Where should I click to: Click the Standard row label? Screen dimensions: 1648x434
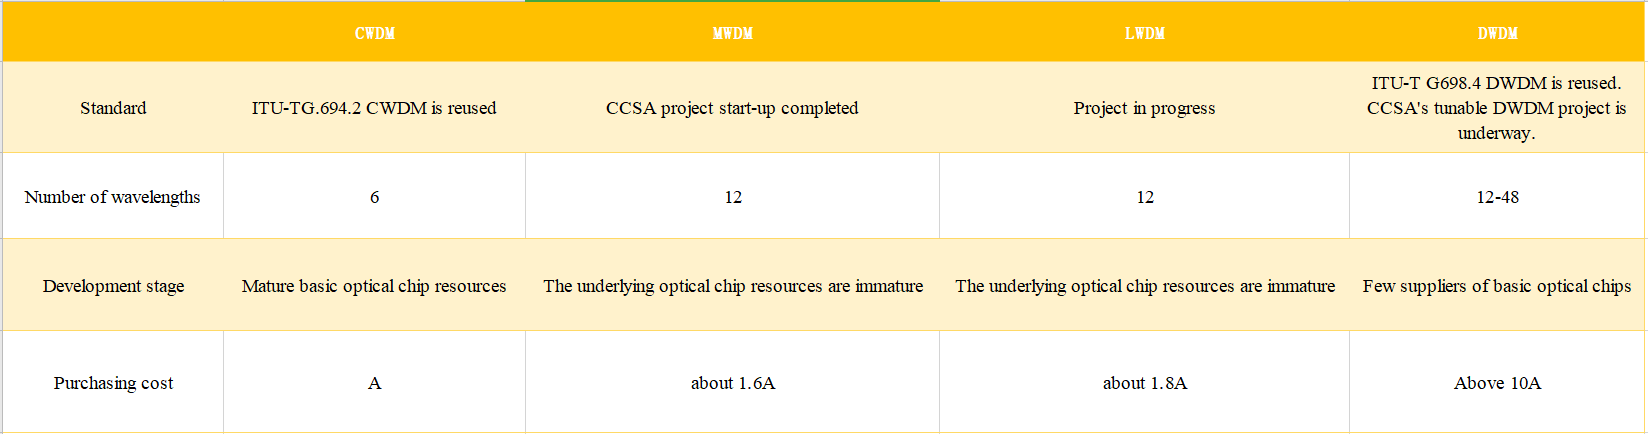pos(113,108)
